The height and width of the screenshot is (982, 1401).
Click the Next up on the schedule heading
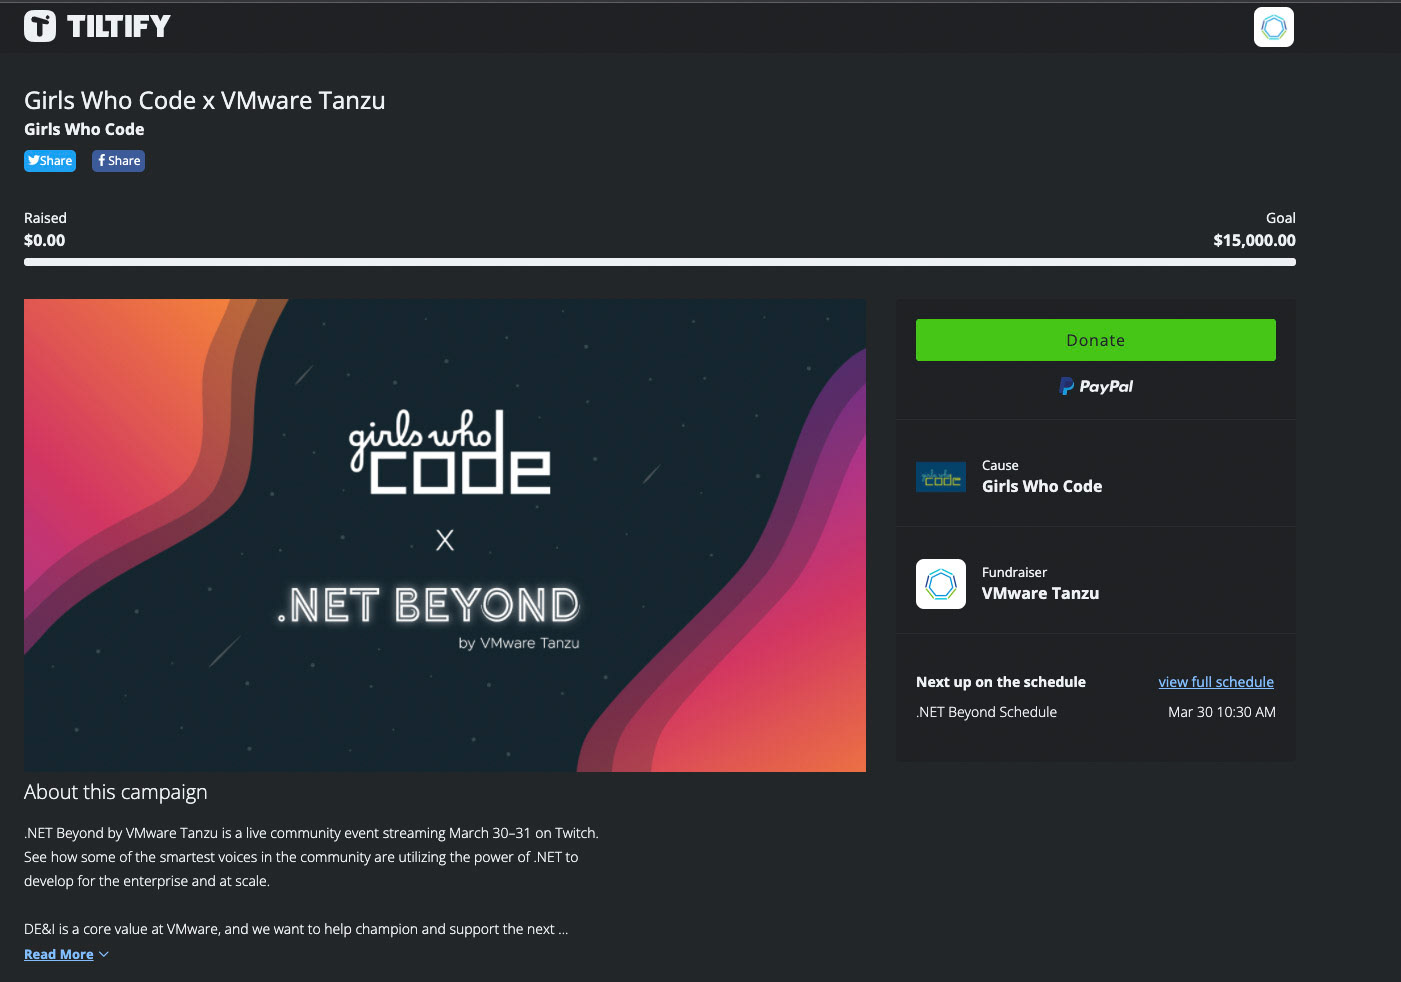tap(1001, 682)
